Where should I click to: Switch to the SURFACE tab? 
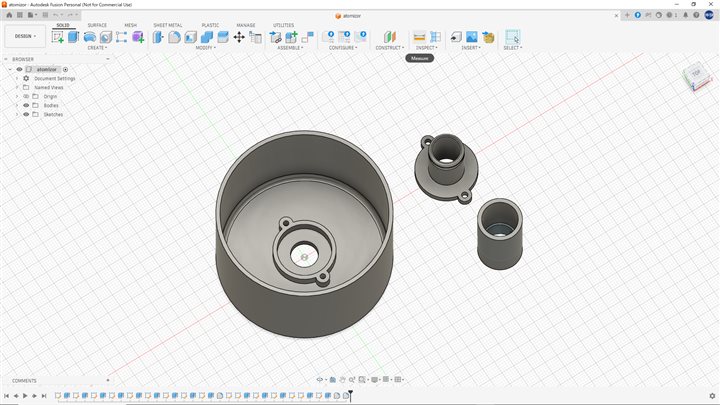(97, 25)
